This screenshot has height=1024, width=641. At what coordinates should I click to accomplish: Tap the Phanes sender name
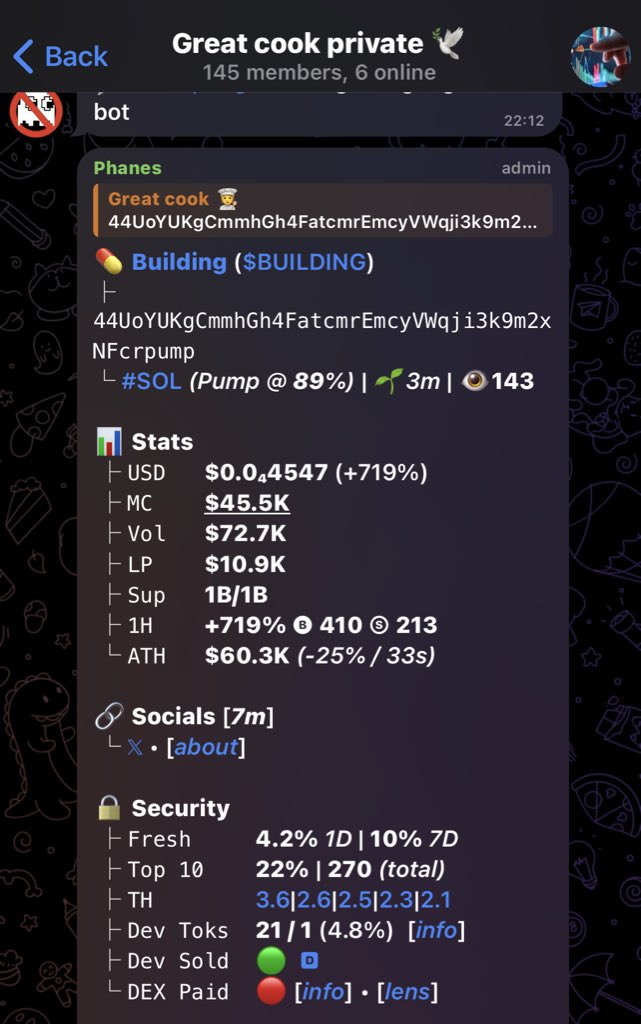pyautogui.click(x=127, y=168)
